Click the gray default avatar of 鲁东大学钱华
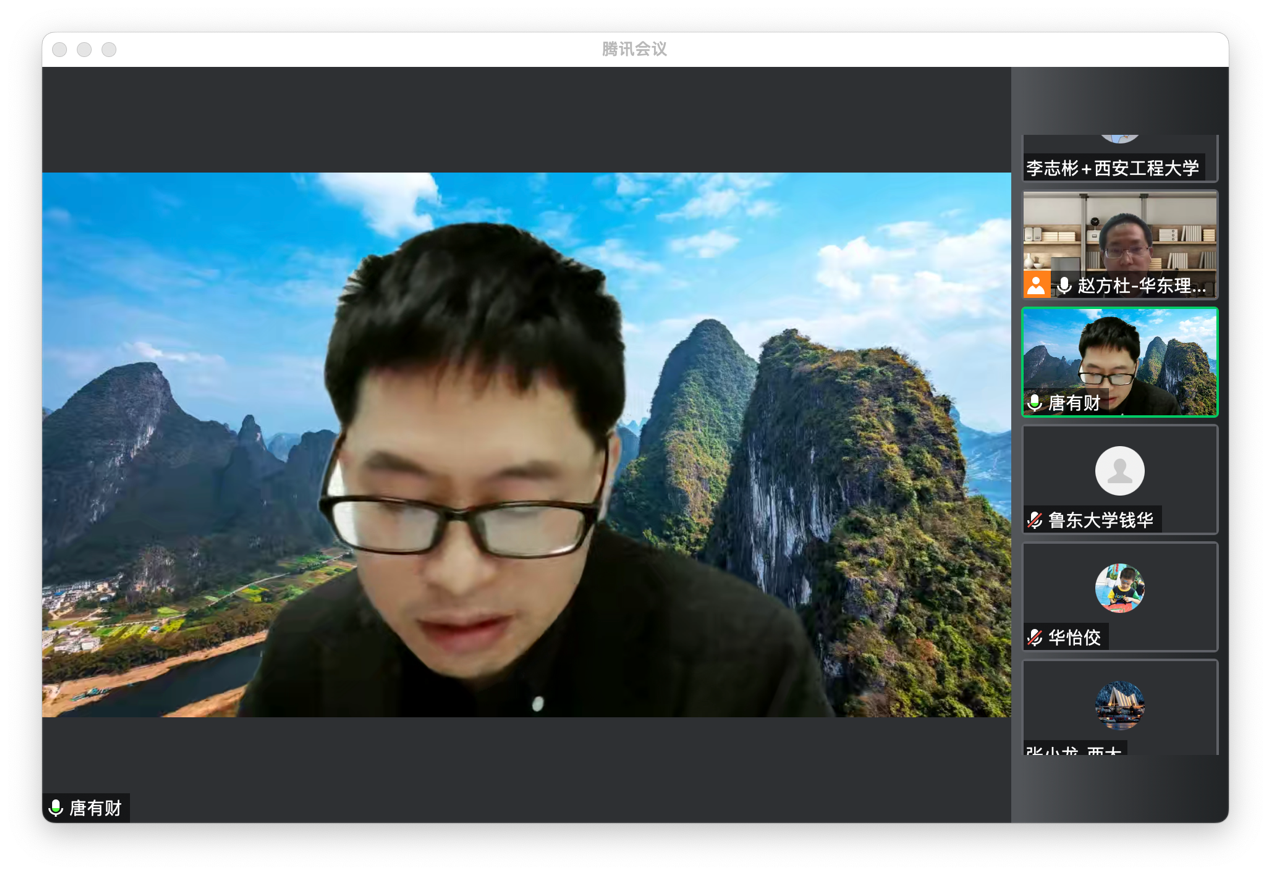 (1119, 471)
